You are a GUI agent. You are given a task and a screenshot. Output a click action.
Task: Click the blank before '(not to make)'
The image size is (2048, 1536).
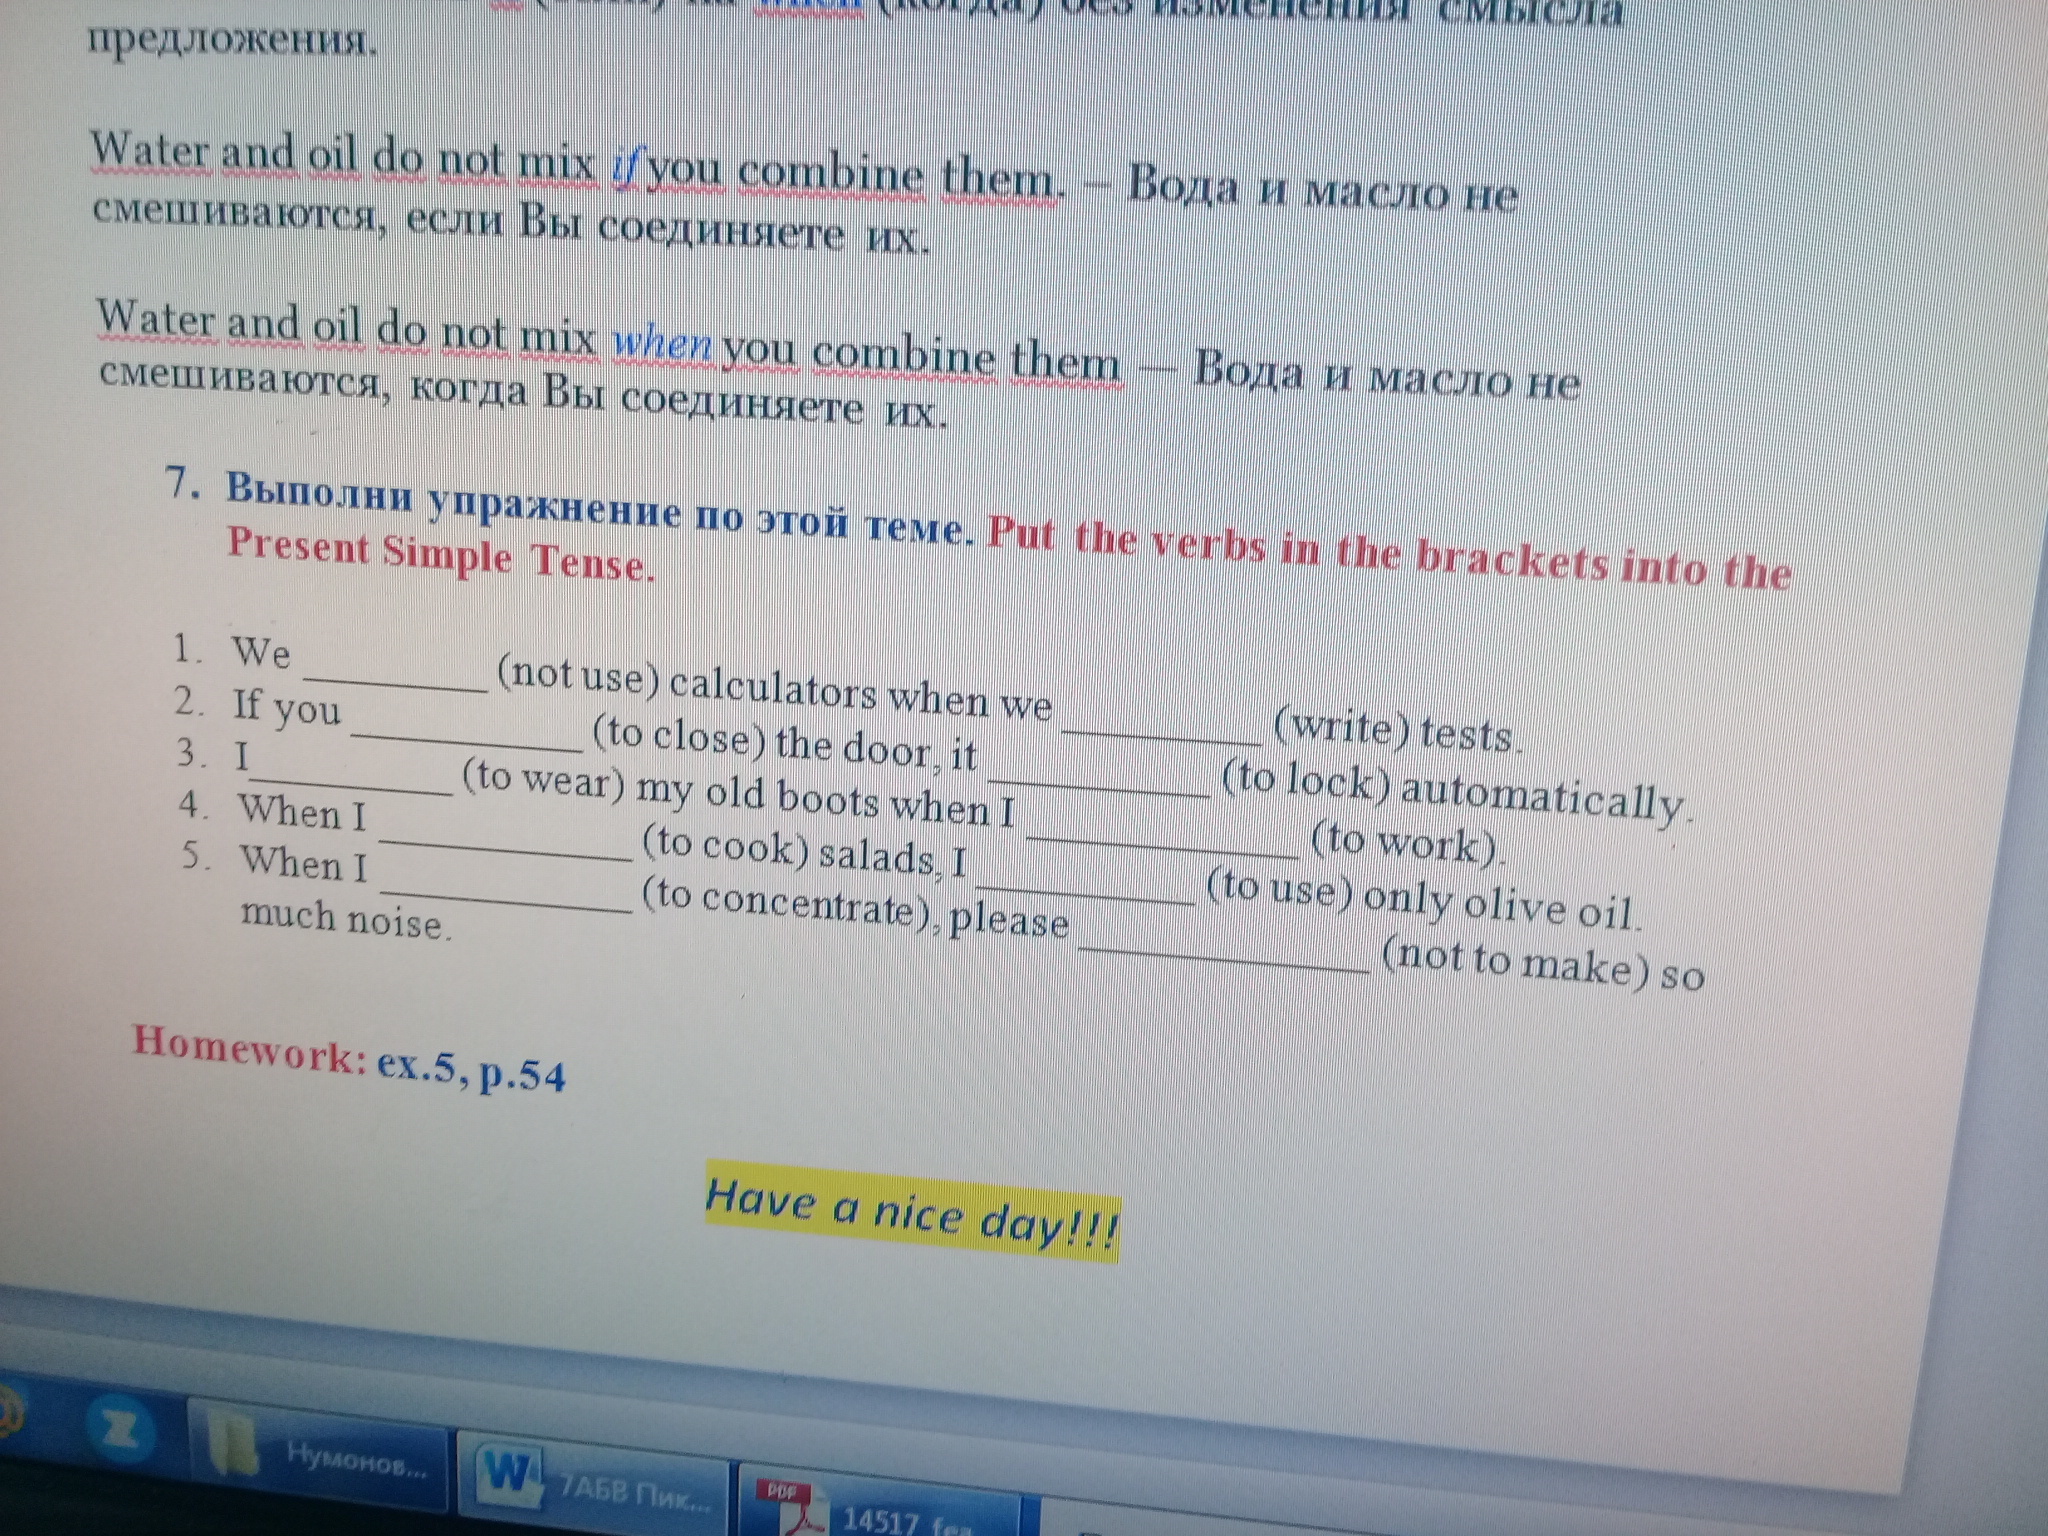pos(1225,957)
